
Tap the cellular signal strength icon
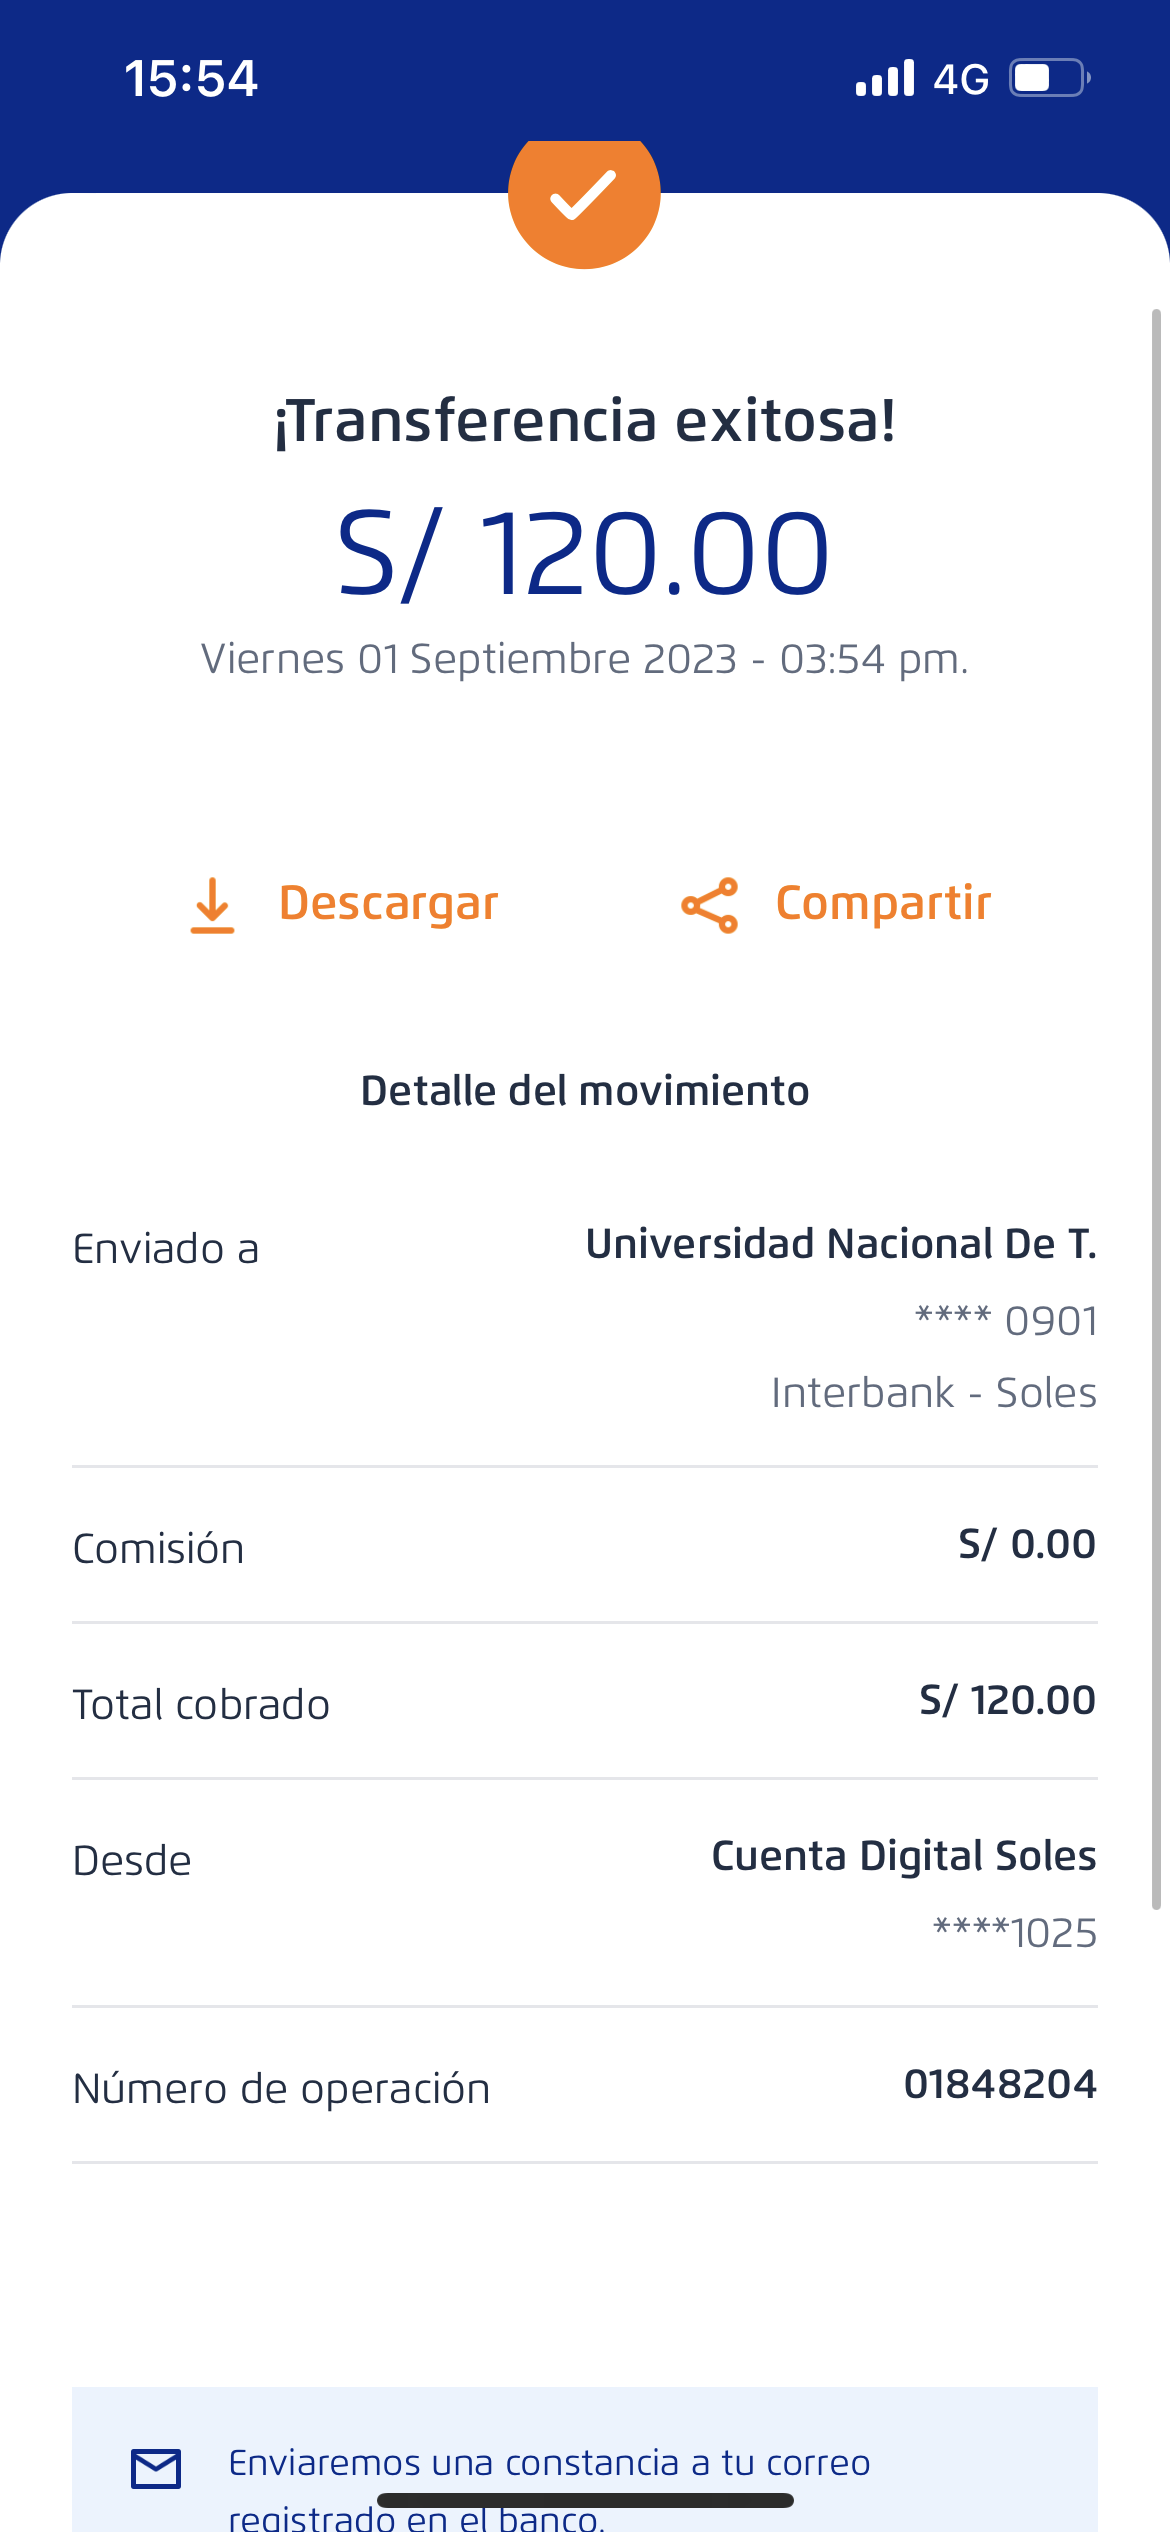[885, 78]
